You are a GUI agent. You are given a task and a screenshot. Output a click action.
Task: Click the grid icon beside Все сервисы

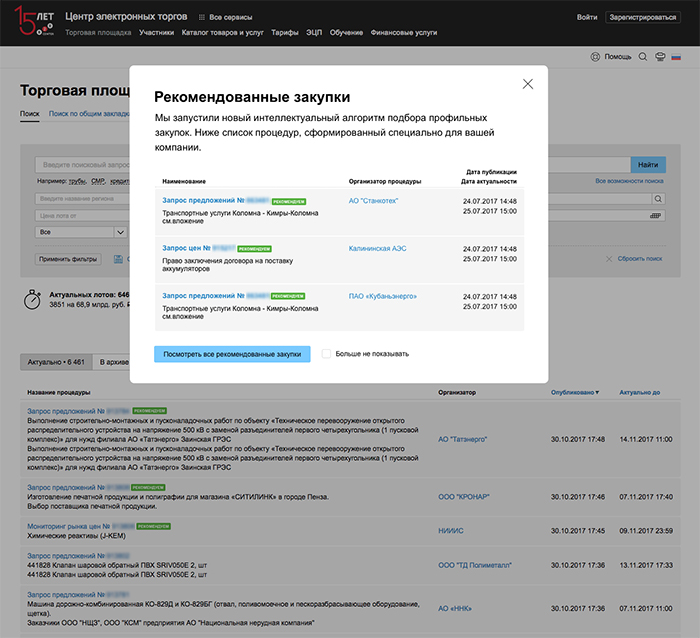201,18
